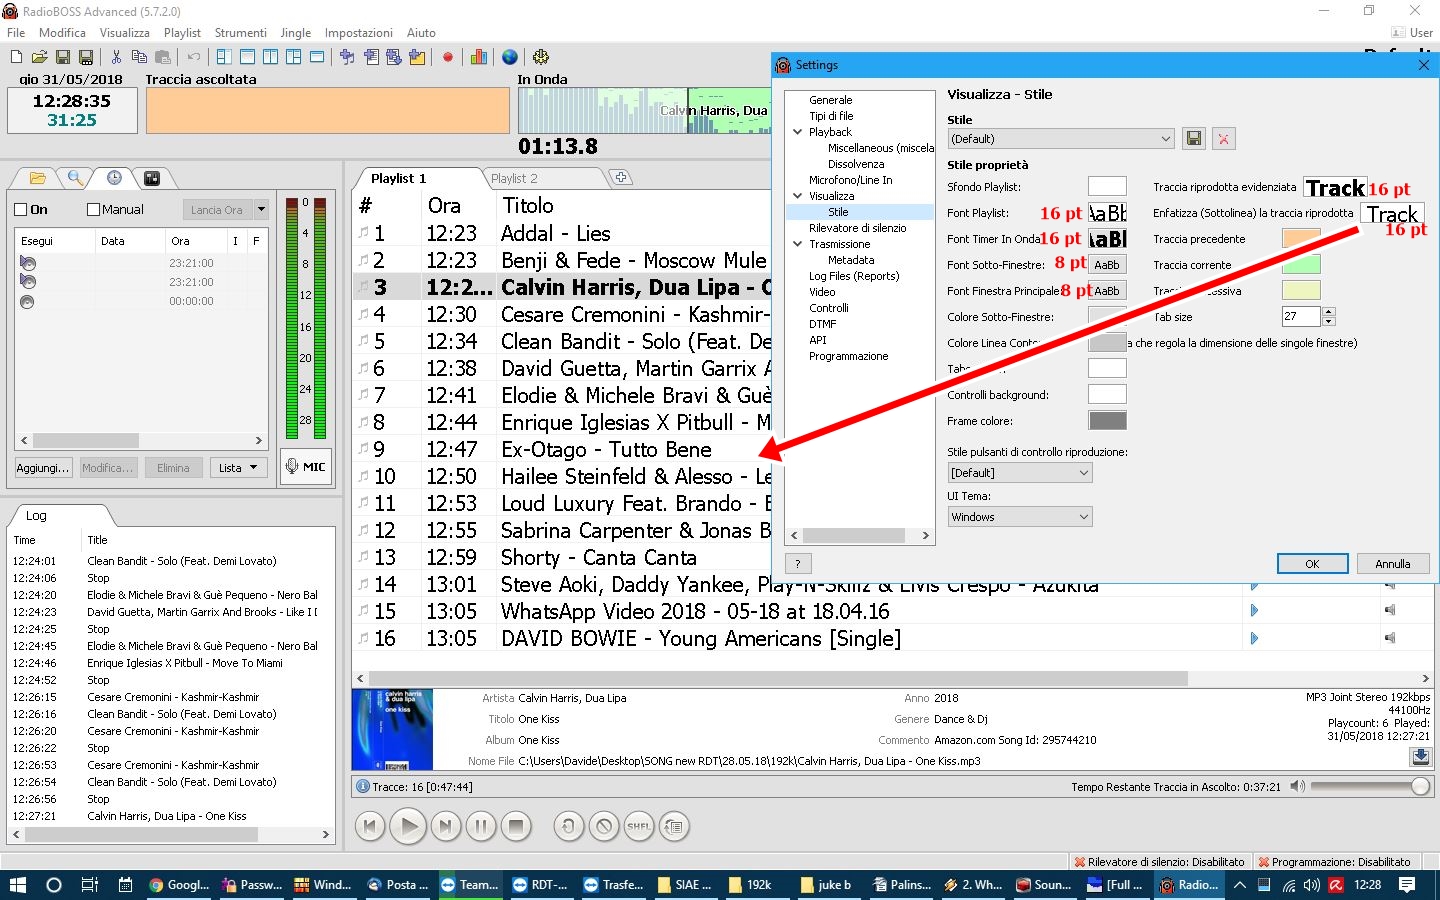Viewport: 1440px width, 900px height.
Task: Open settings with the gear toolbar icon
Action: pyautogui.click(x=541, y=57)
